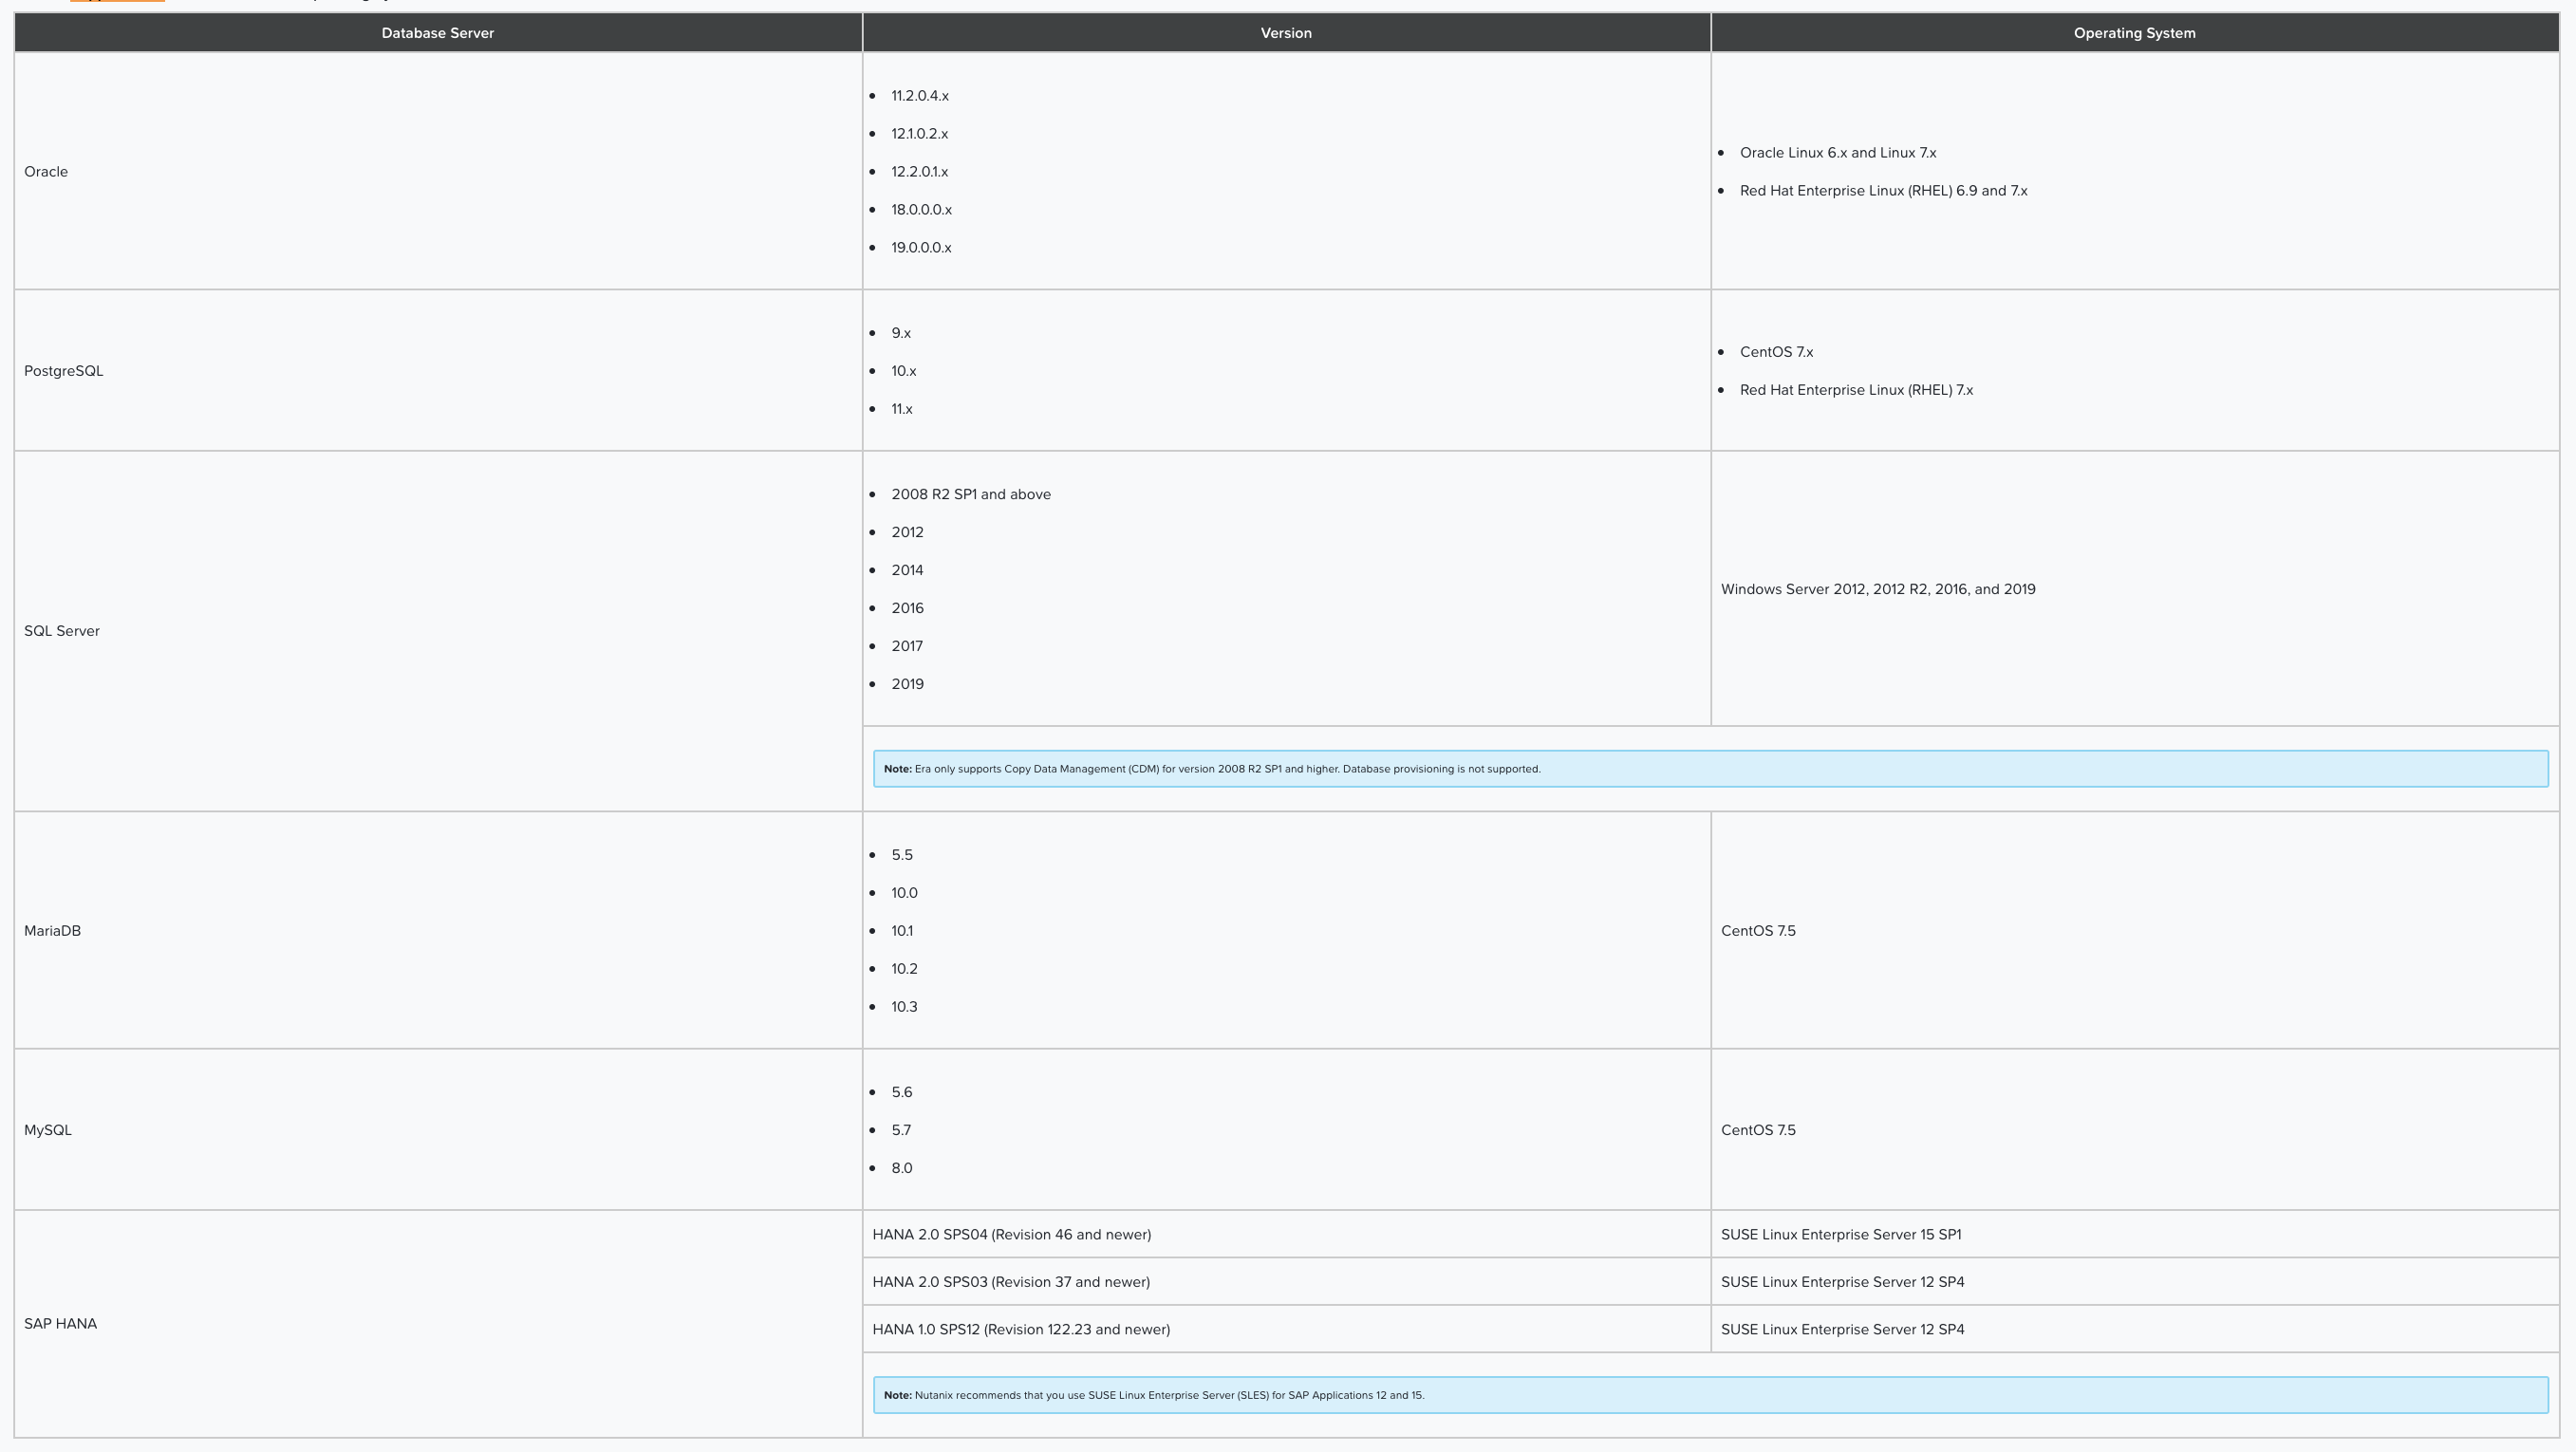The image size is (2576, 1452).
Task: Select the CentOS 7.x entry
Action: click(1776, 352)
